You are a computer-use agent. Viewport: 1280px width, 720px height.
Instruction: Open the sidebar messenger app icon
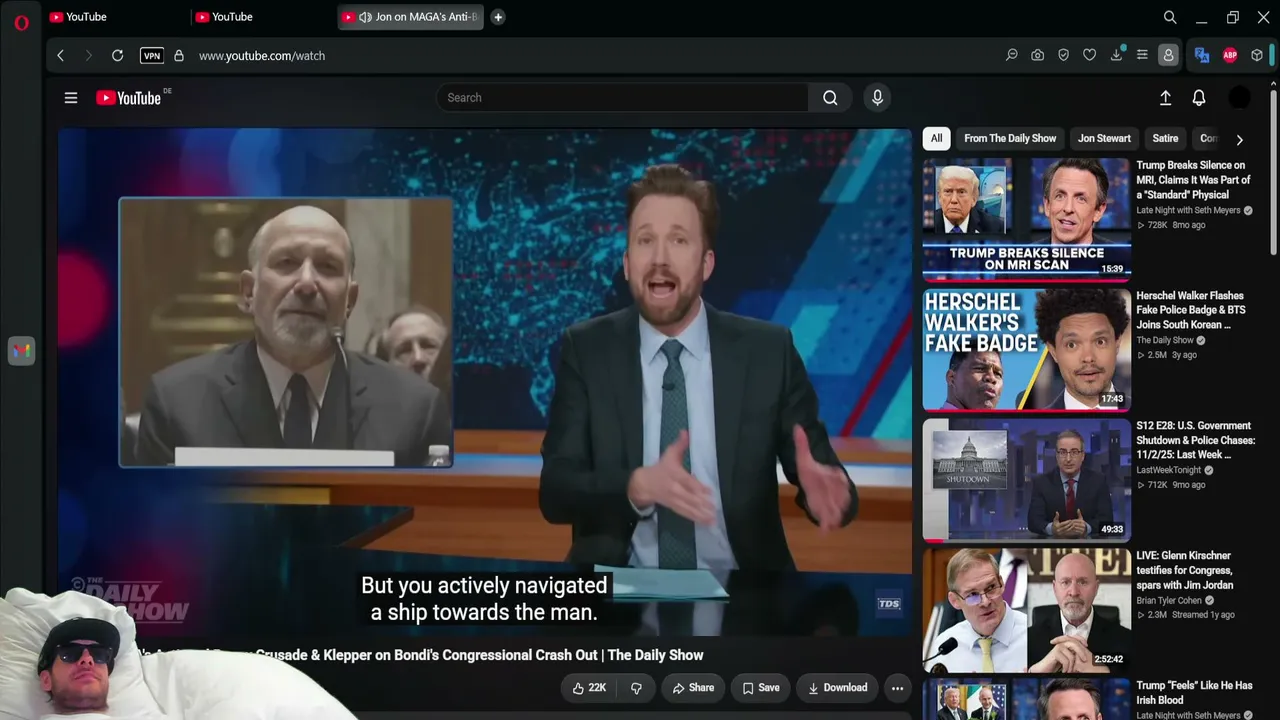[21, 351]
